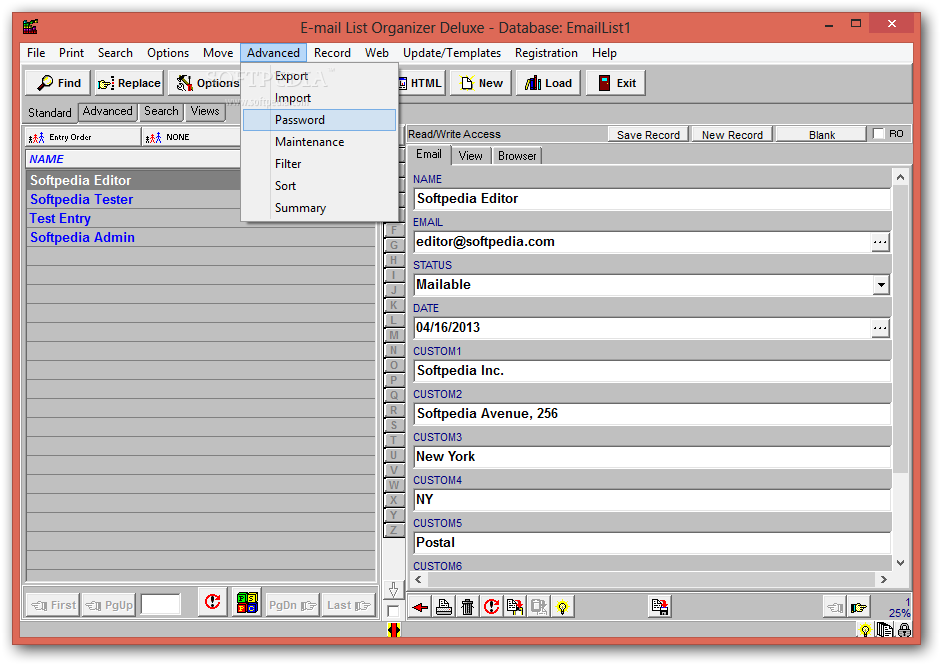
Task: Expand the STATUS Mailable dropdown arrow
Action: [880, 284]
